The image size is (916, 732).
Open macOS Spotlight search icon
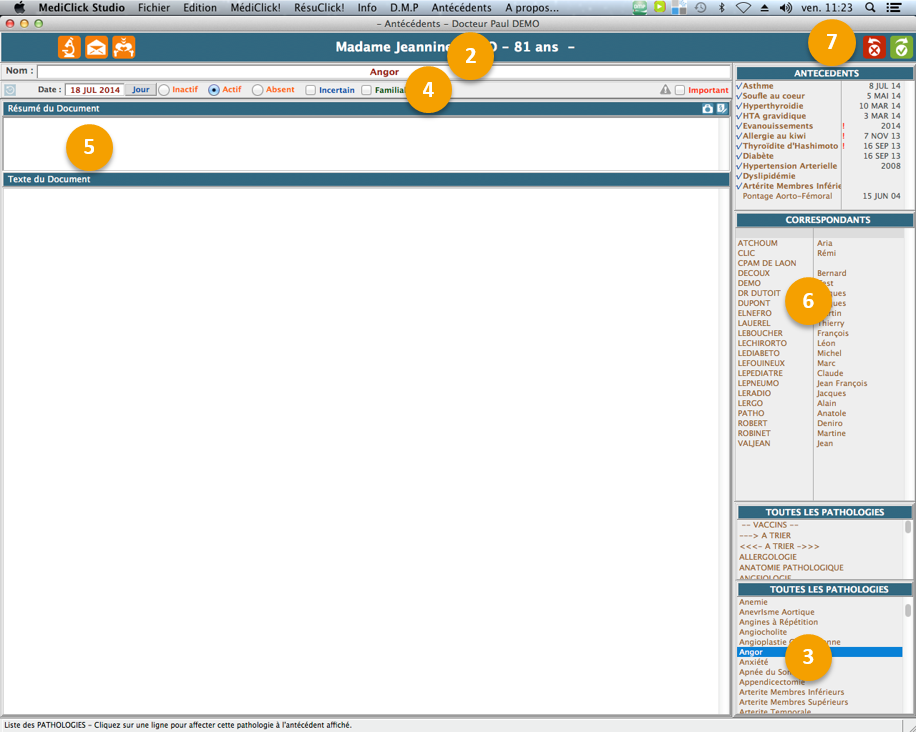pos(870,7)
